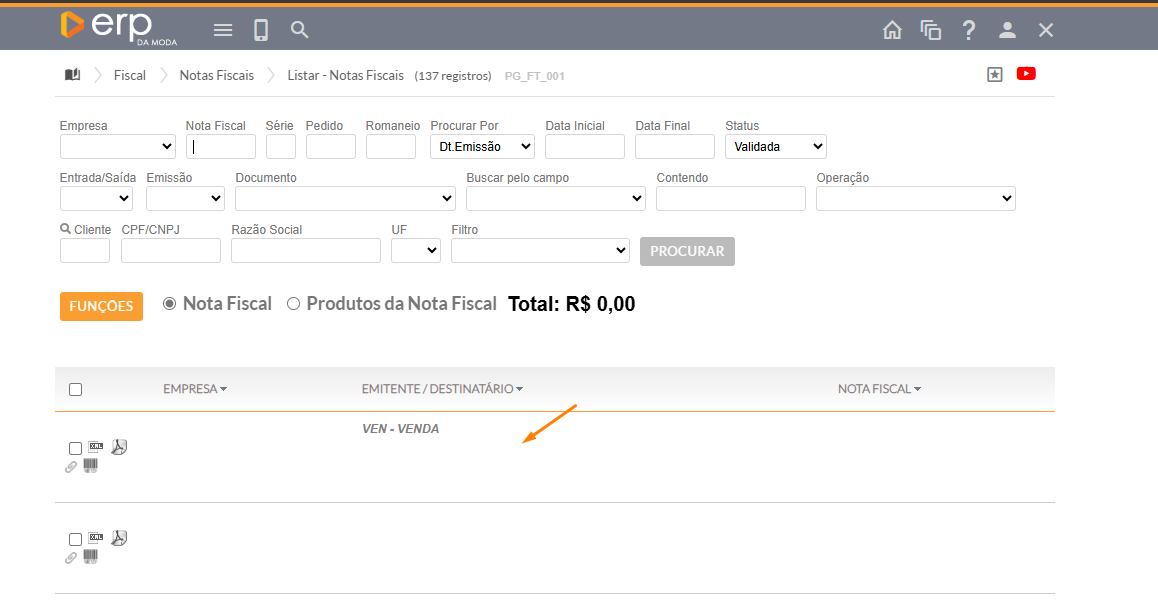Click the orange FUNÇÕES button

(x=101, y=306)
